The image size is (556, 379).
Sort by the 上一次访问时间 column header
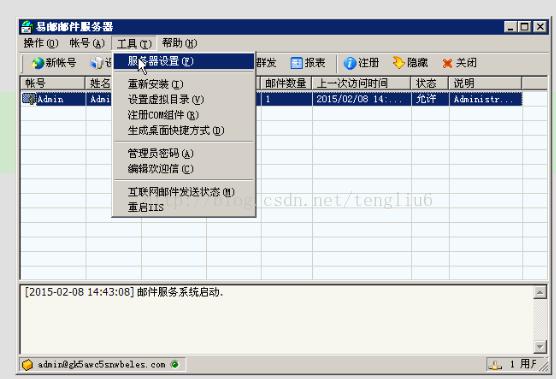(361, 83)
